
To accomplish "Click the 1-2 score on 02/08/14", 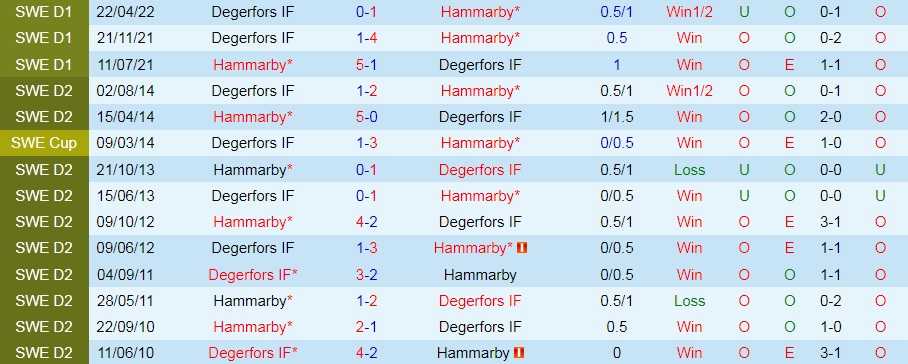I will pos(367,91).
